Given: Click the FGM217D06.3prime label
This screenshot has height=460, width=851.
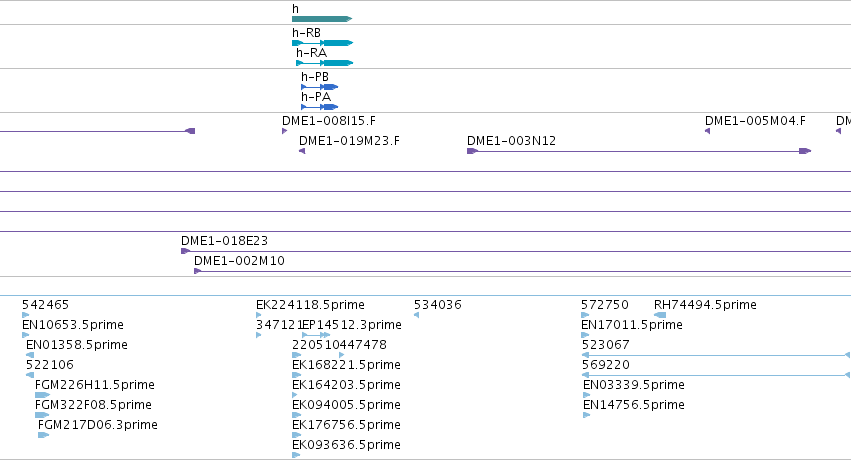Looking at the screenshot, I should point(98,425).
